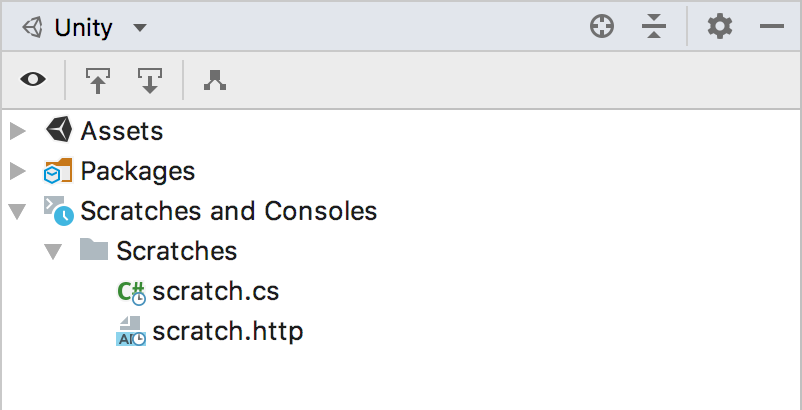The width and height of the screenshot is (802, 410).
Task: Click the Unity logo icon in header
Action: [x=33, y=27]
